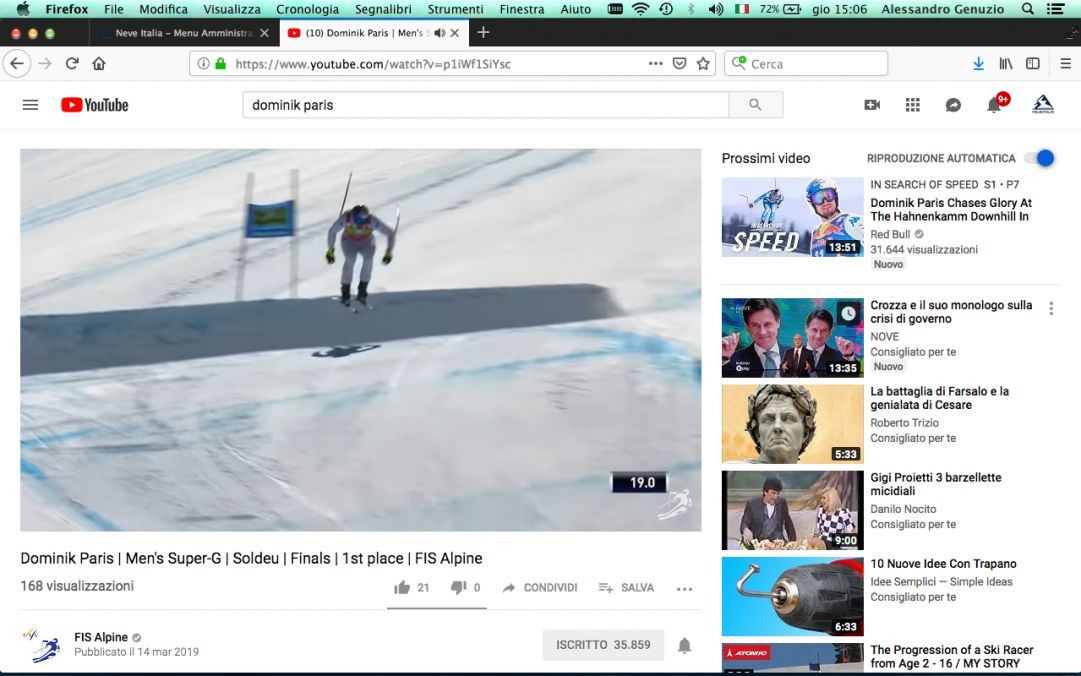Open the Visualizza menu
This screenshot has height=676, width=1081.
pos(232,9)
